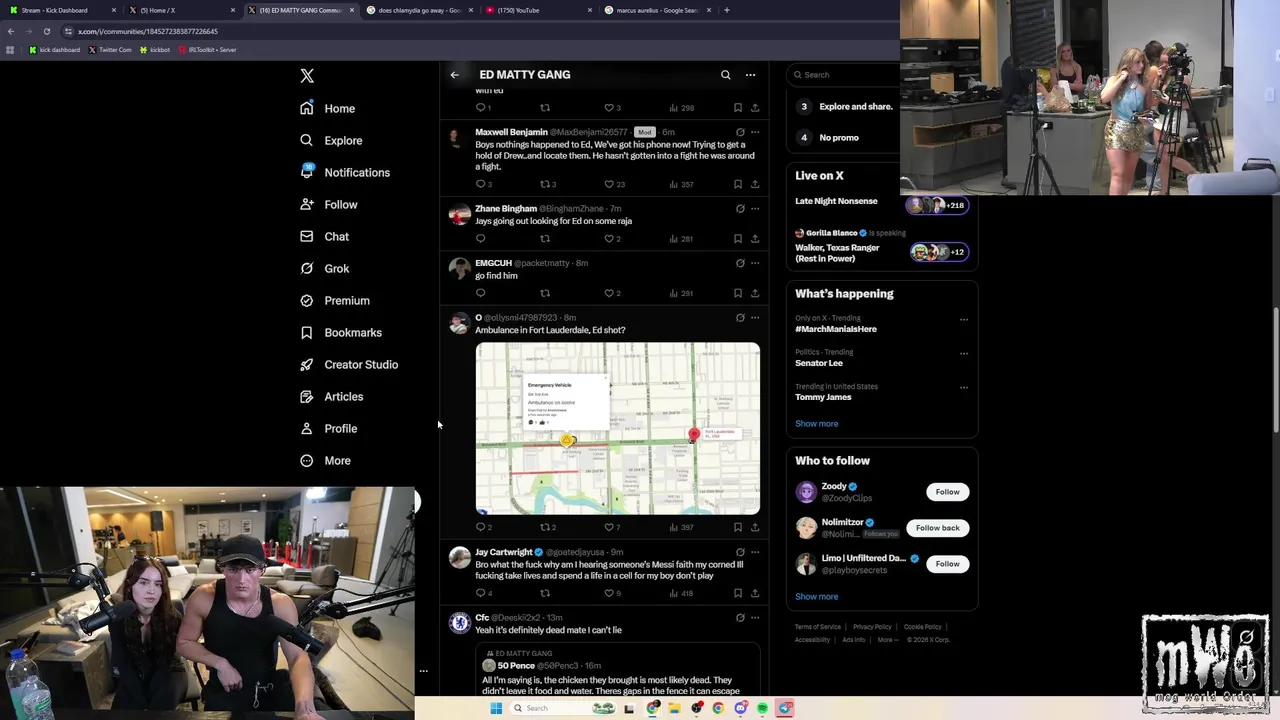Image resolution: width=1280 pixels, height=720 pixels.
Task: Show more under What's happening
Action: 817,423
